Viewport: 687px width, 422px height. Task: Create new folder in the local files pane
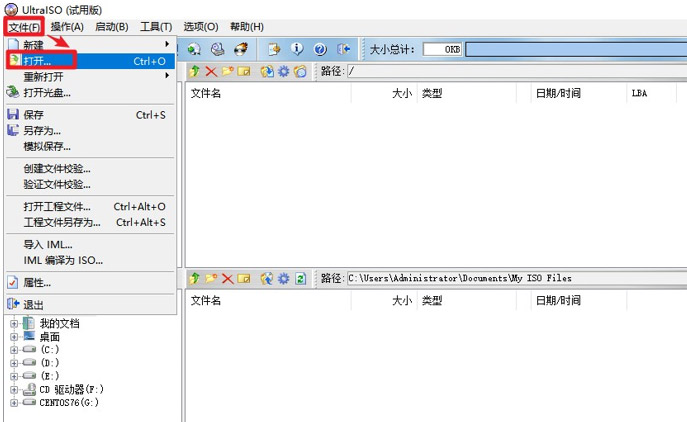click(x=211, y=278)
